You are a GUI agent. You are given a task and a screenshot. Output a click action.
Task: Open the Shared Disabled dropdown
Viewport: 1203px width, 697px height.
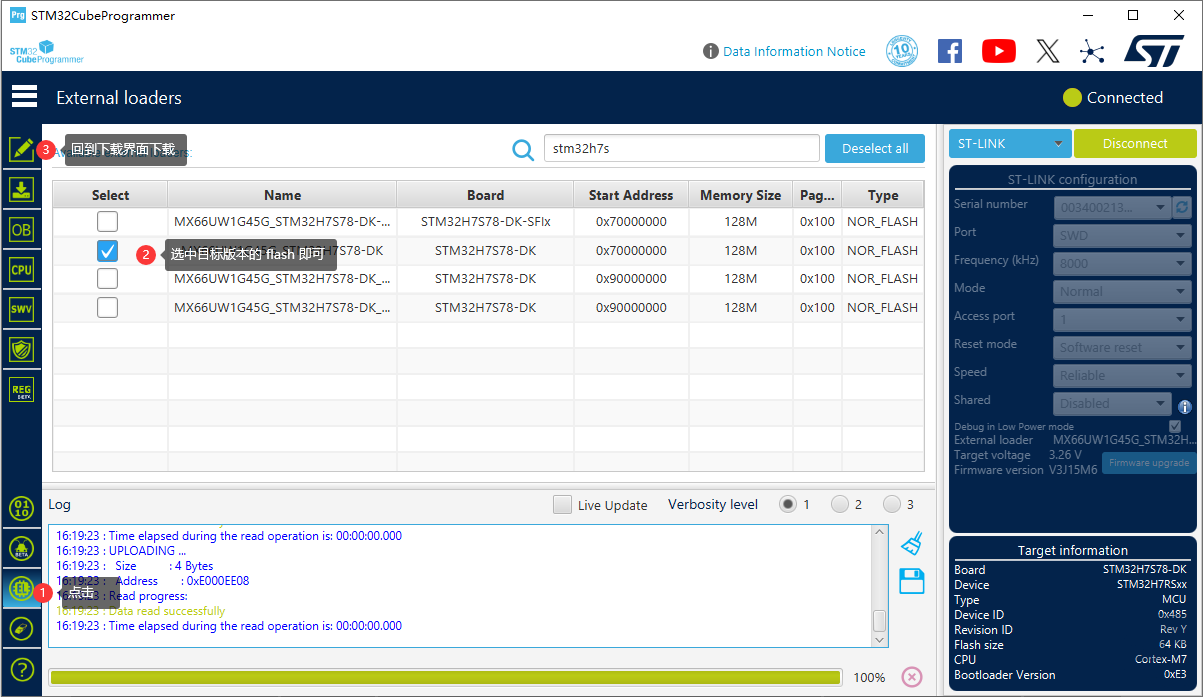(1112, 403)
